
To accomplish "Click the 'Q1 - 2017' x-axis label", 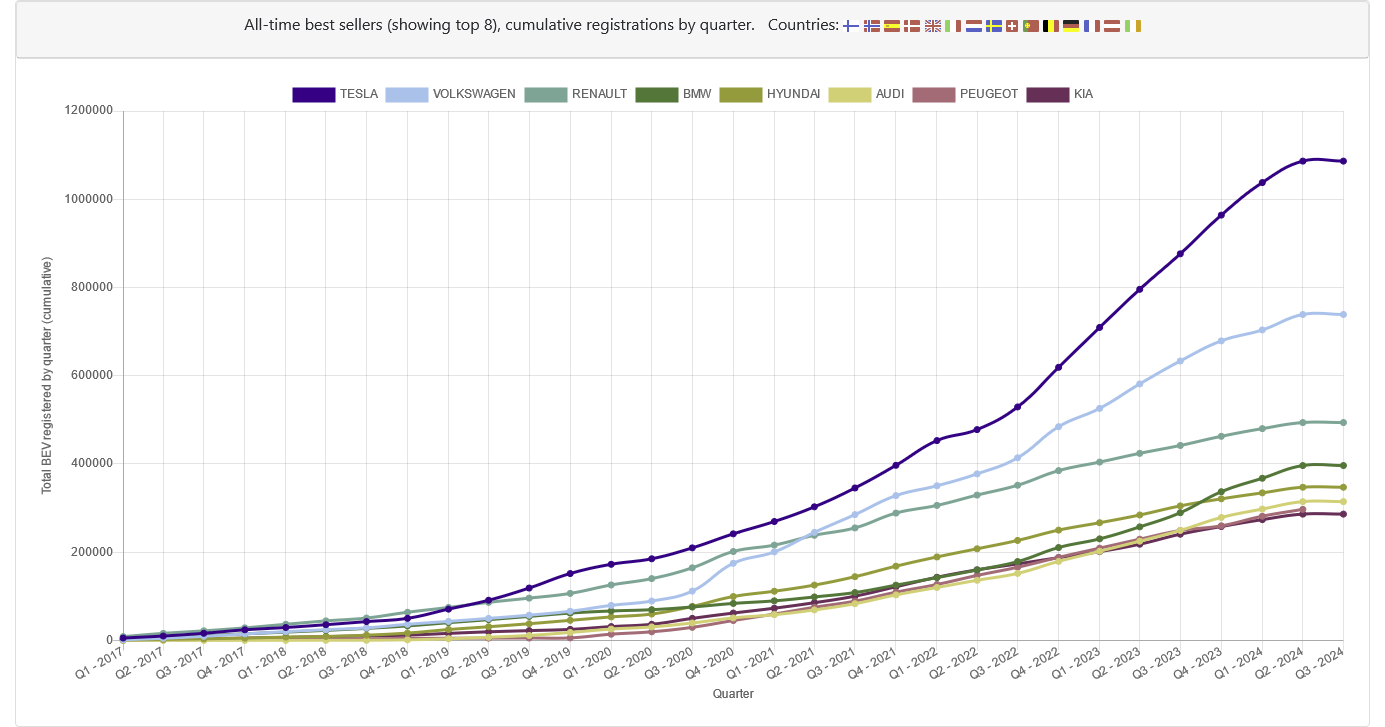I will [x=102, y=662].
